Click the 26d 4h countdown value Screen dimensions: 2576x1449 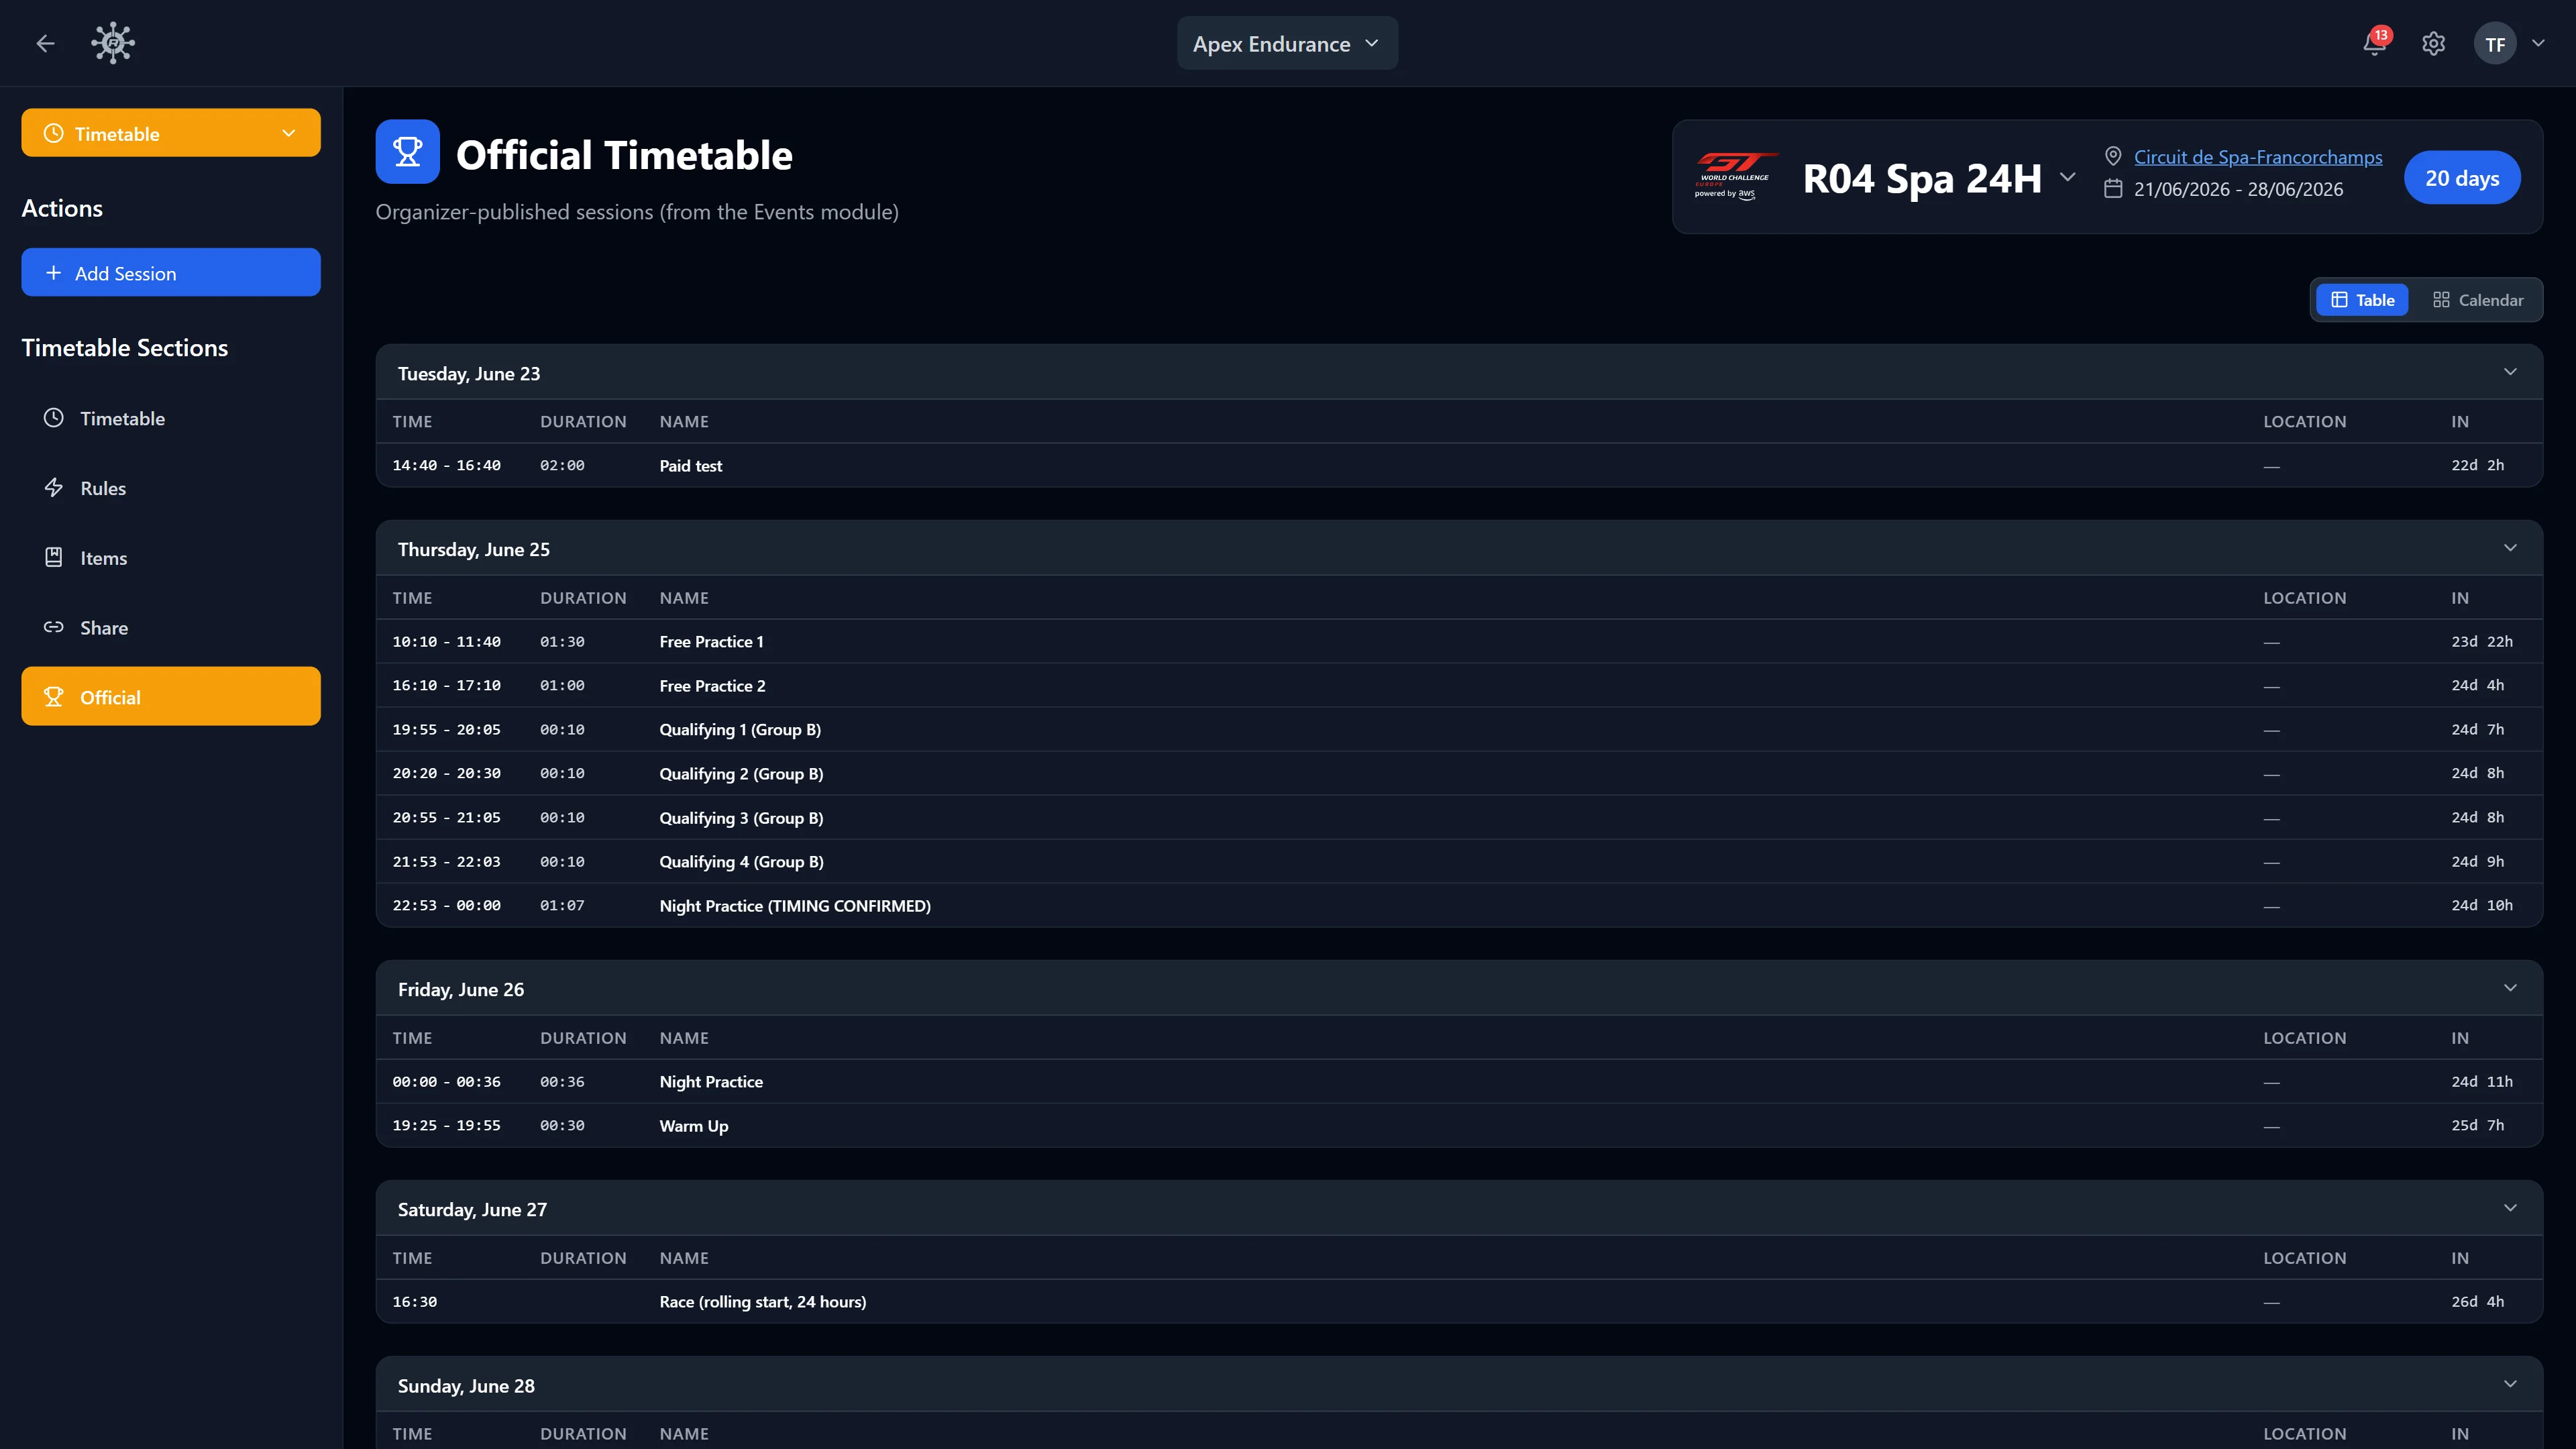[x=2477, y=1301]
